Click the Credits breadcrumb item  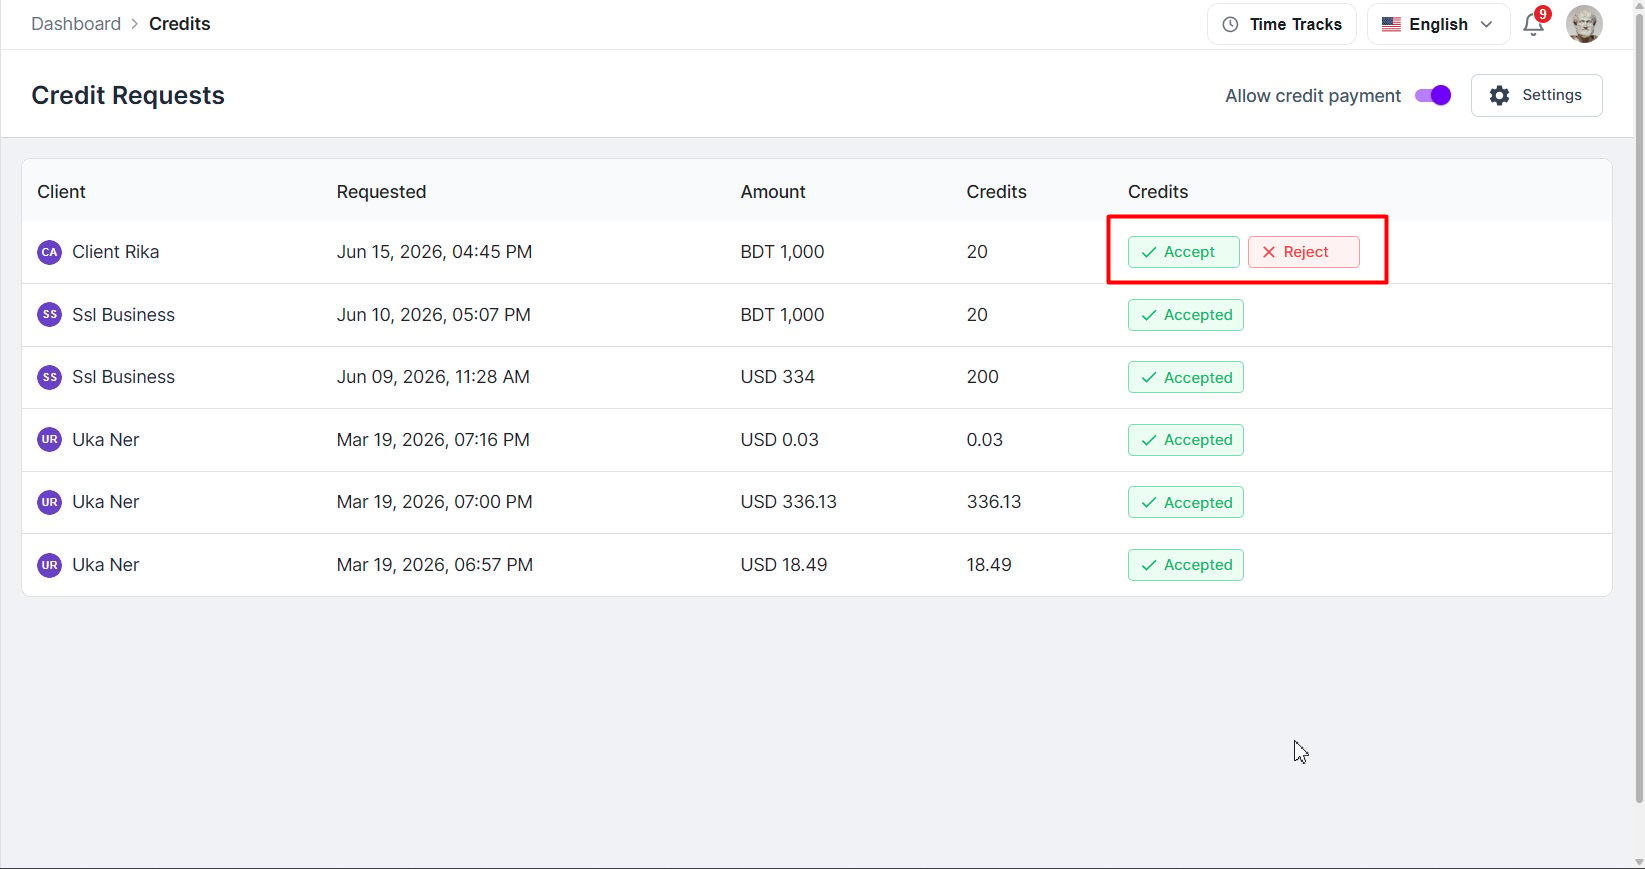pyautogui.click(x=180, y=24)
